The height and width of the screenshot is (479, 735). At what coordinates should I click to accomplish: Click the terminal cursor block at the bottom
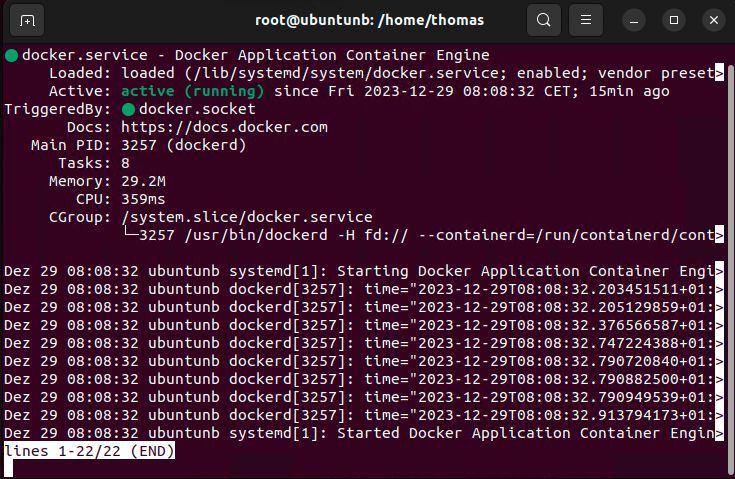(x=8, y=469)
